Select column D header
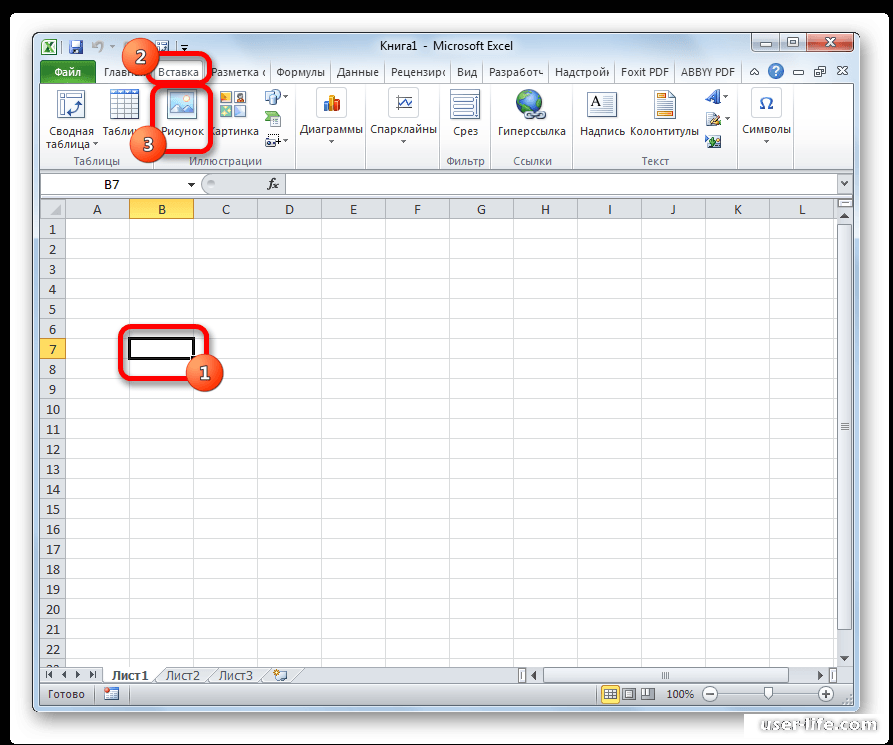The image size is (893, 745). (x=289, y=210)
